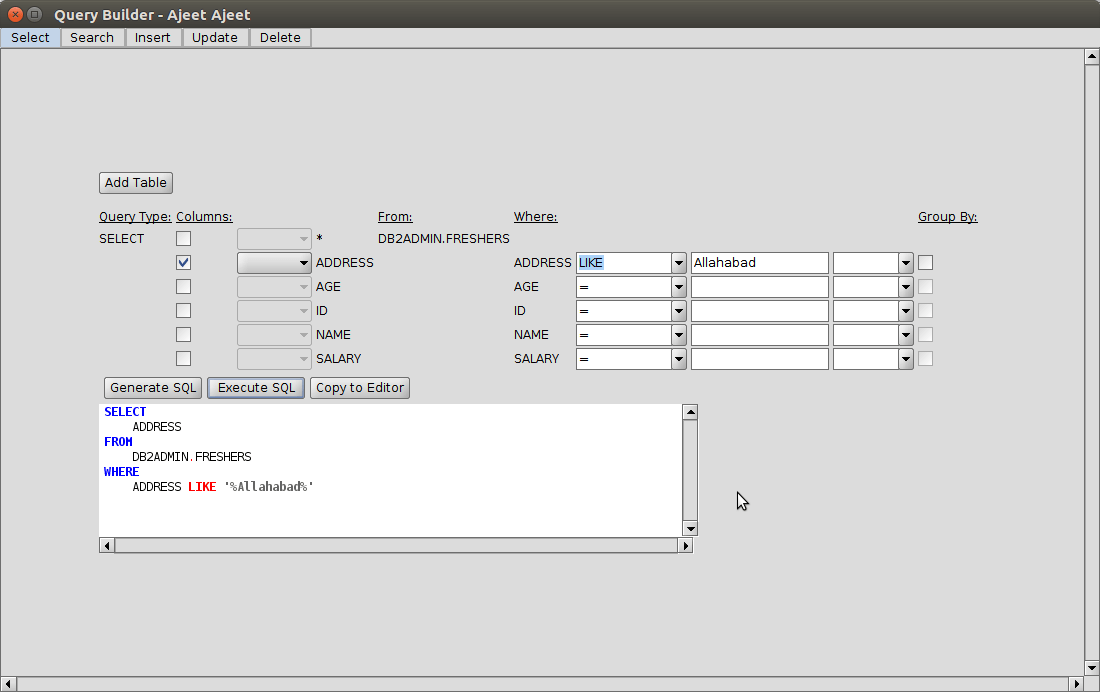The width and height of the screenshot is (1100, 692).
Task: Close the Query Builder window
Action: tap(15, 14)
